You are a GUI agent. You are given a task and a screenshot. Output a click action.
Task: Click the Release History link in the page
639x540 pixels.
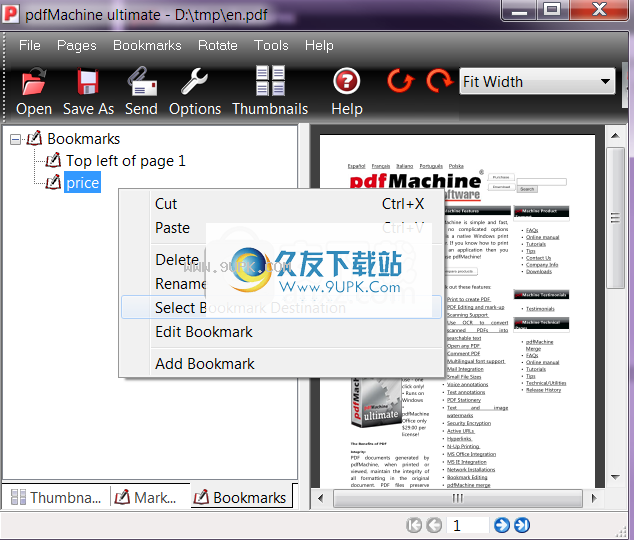pos(543,390)
